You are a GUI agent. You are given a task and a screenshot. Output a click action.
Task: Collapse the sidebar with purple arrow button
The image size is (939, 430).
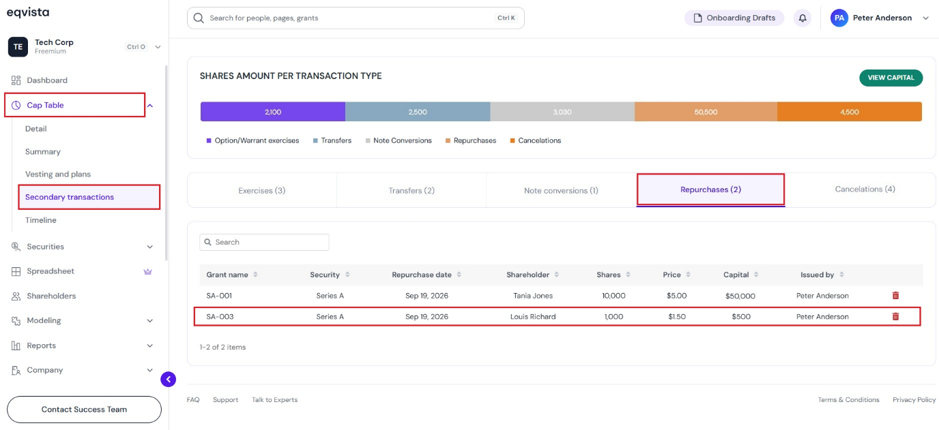[168, 379]
